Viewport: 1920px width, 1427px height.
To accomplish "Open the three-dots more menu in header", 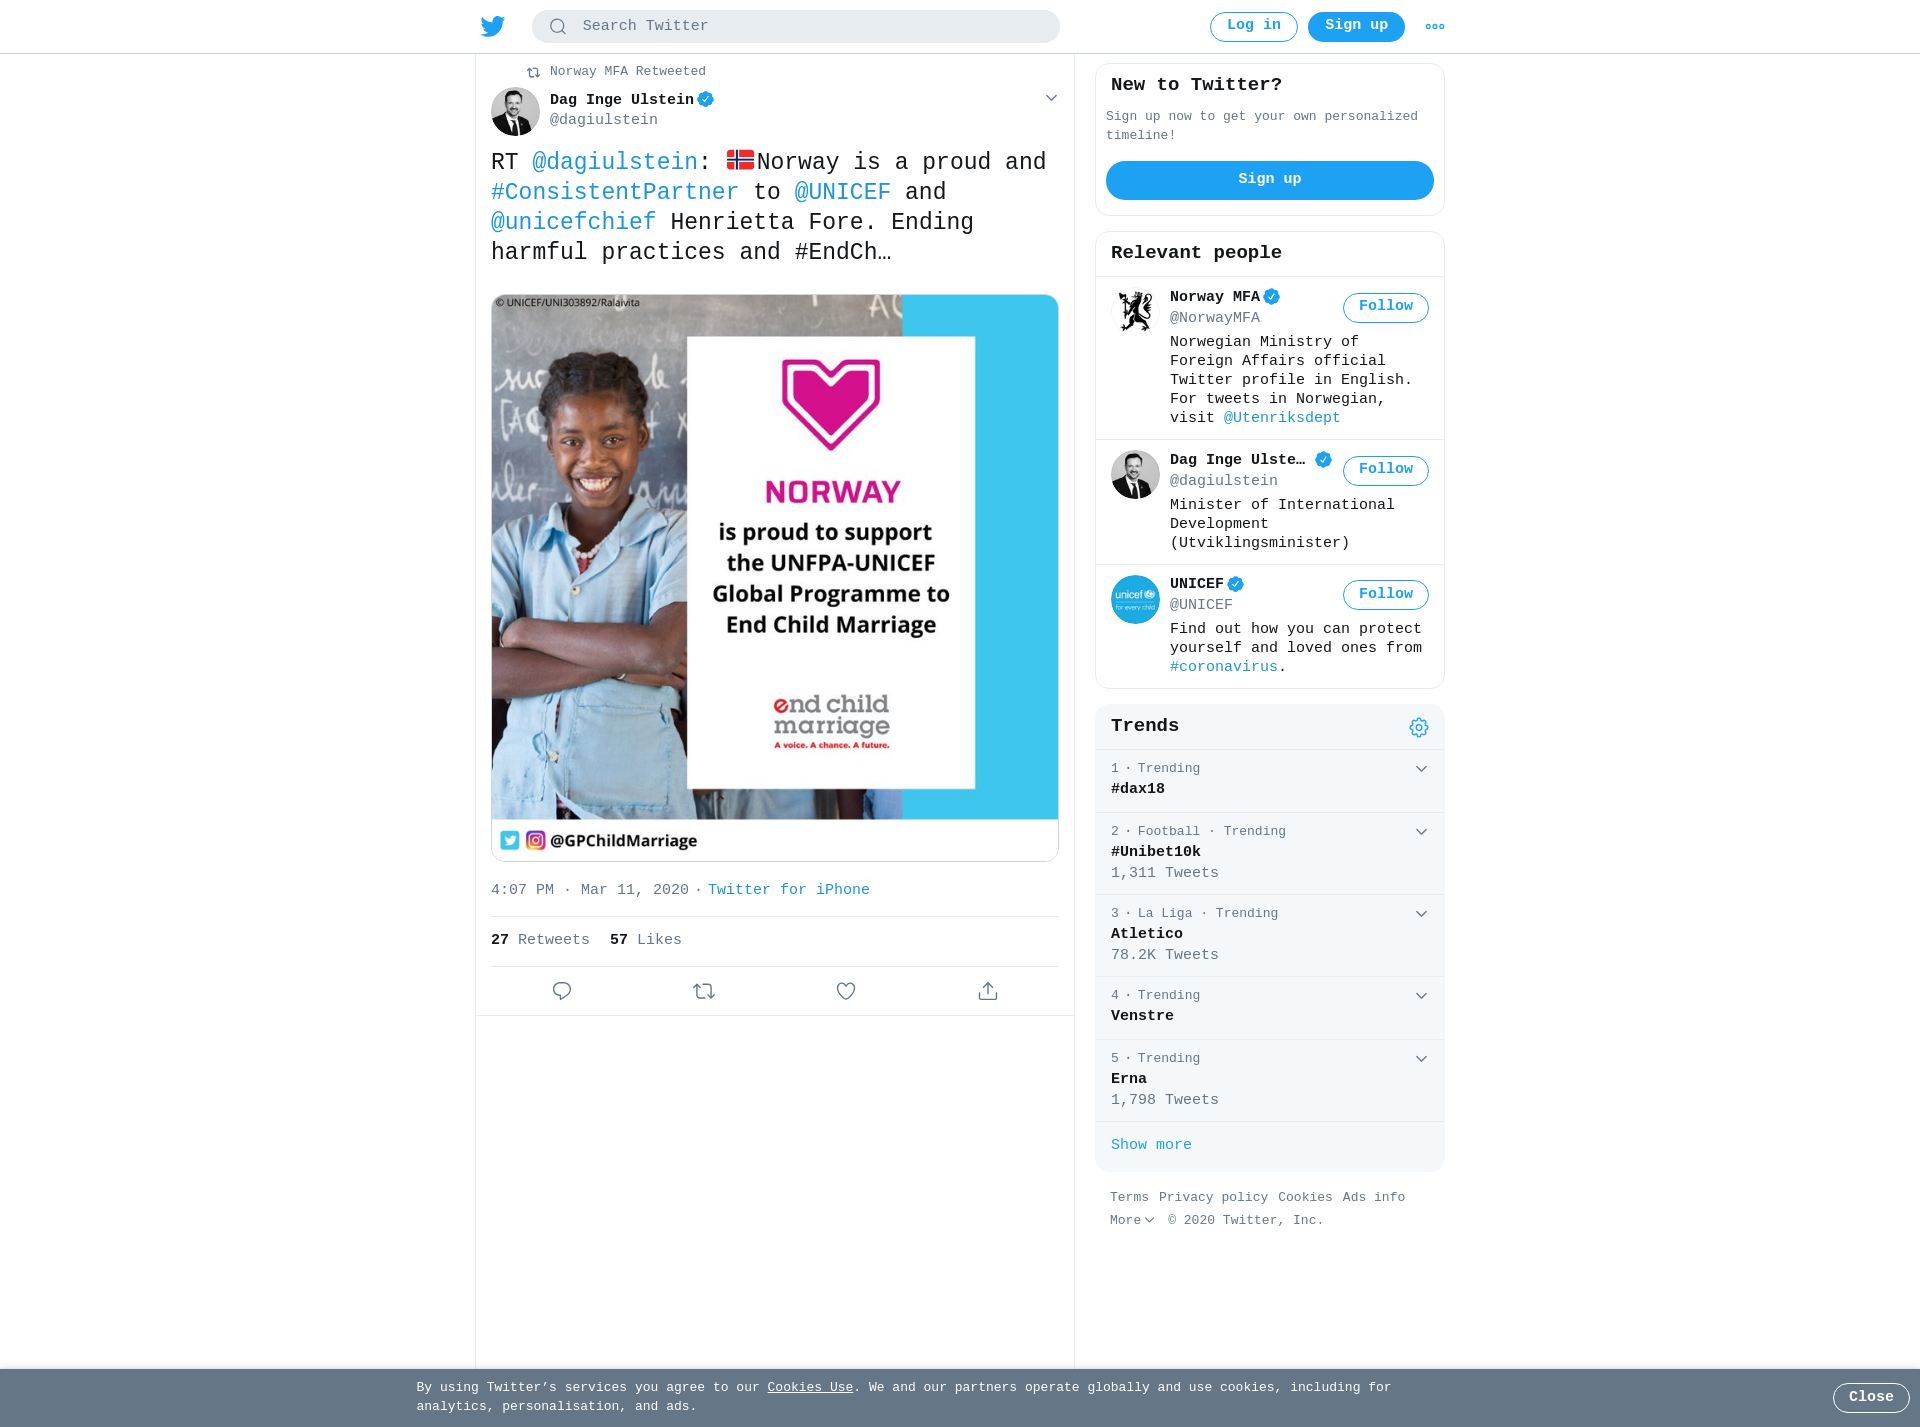I will coord(1435,27).
